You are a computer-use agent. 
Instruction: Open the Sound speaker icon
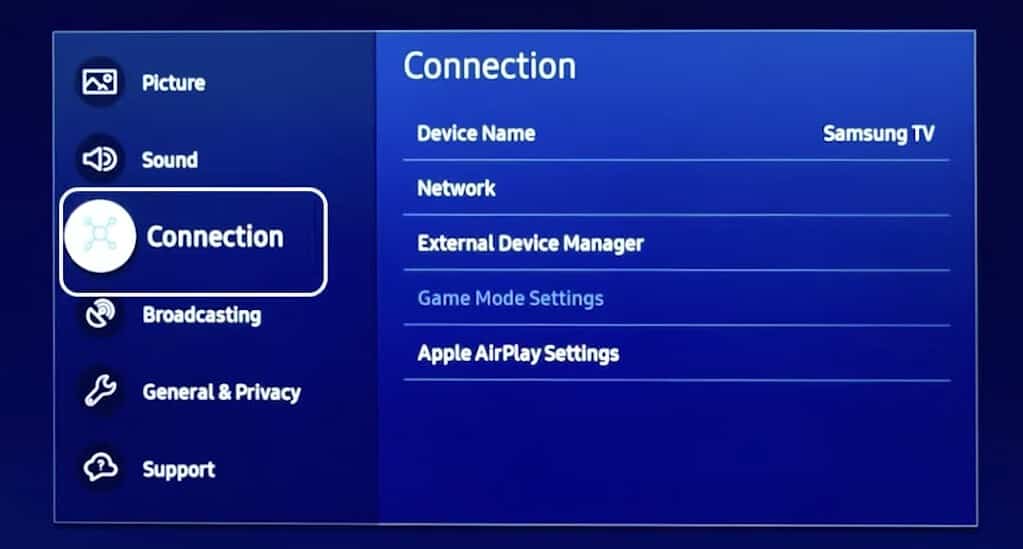point(100,159)
